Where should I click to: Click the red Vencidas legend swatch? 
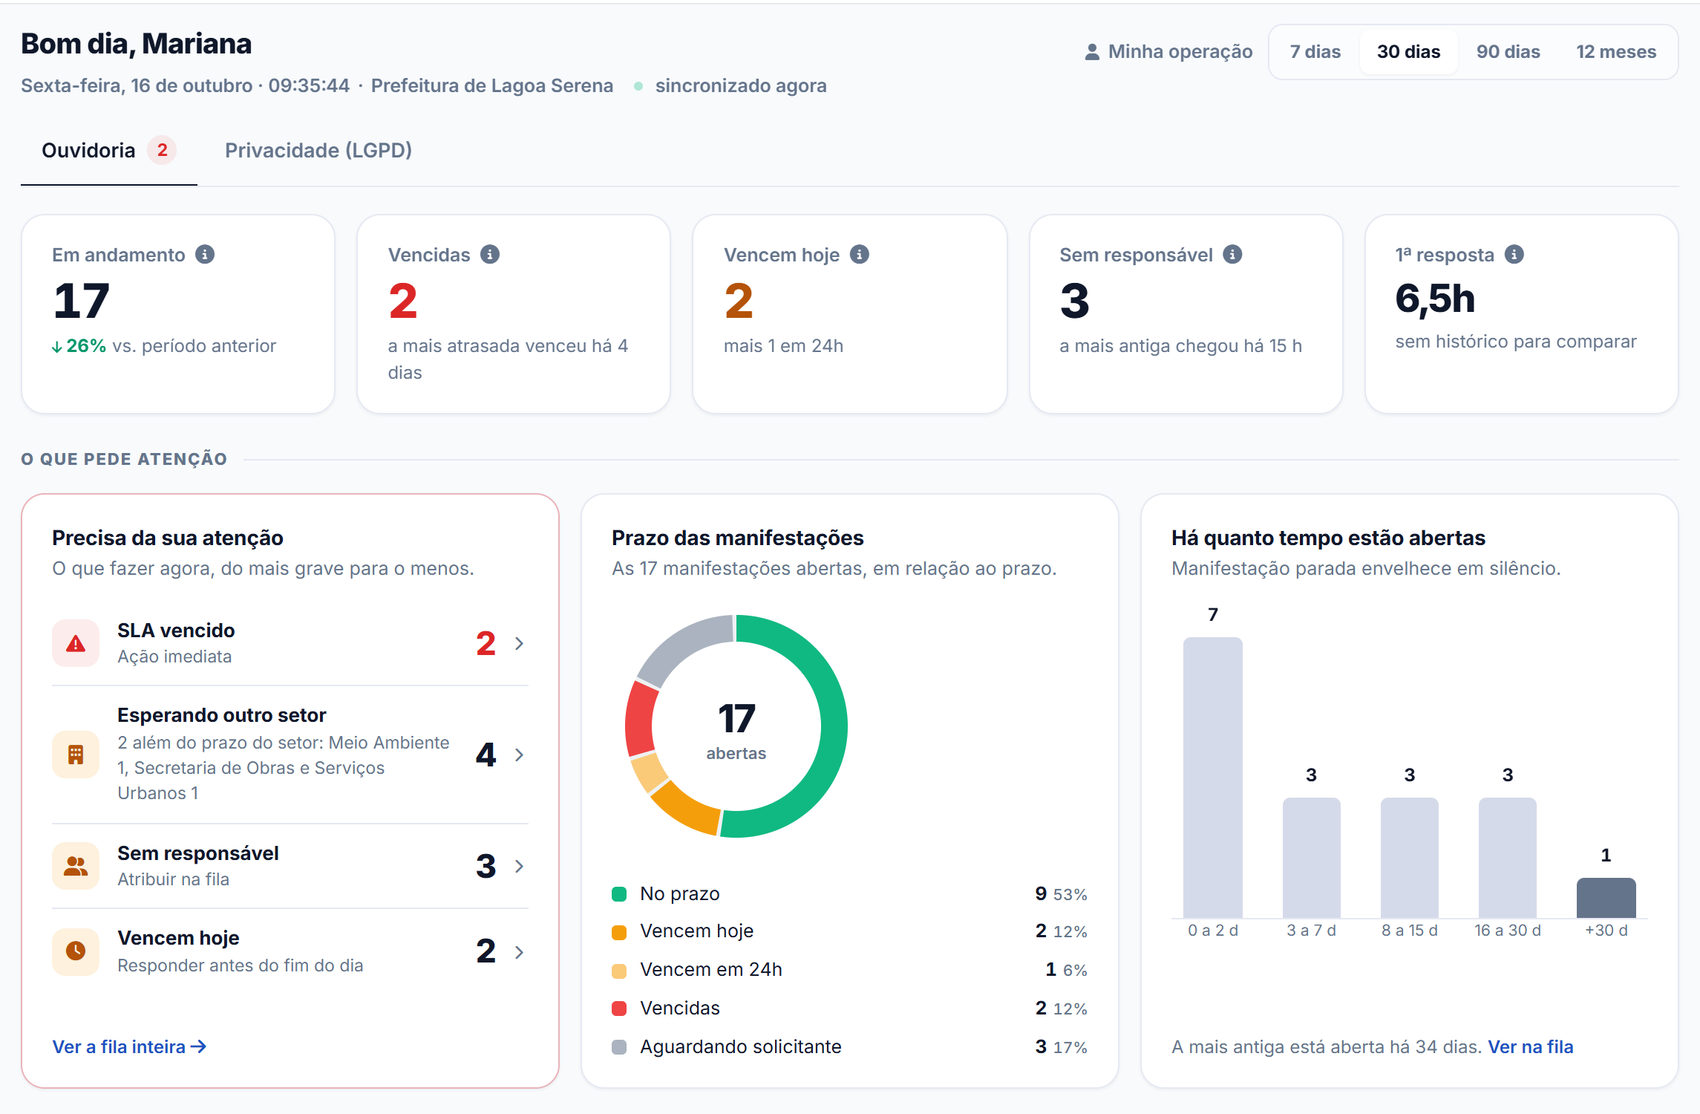619,1009
